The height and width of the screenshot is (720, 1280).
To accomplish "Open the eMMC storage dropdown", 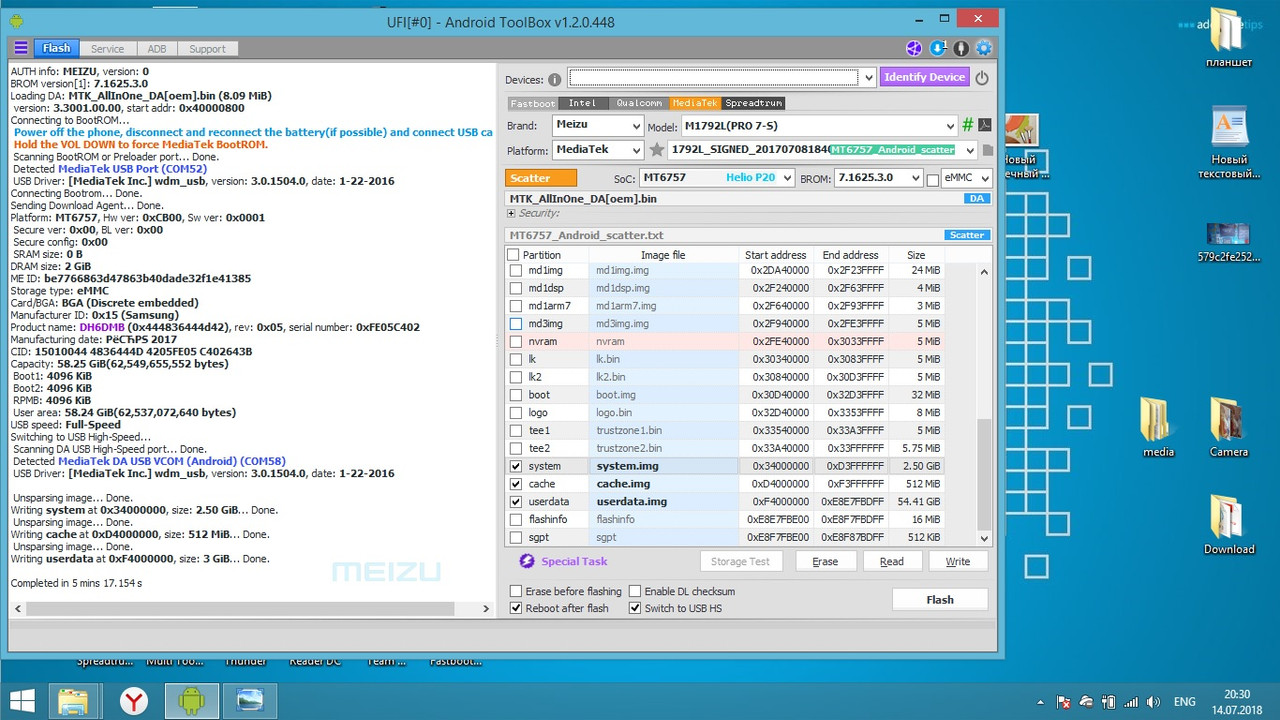I will coord(984,178).
